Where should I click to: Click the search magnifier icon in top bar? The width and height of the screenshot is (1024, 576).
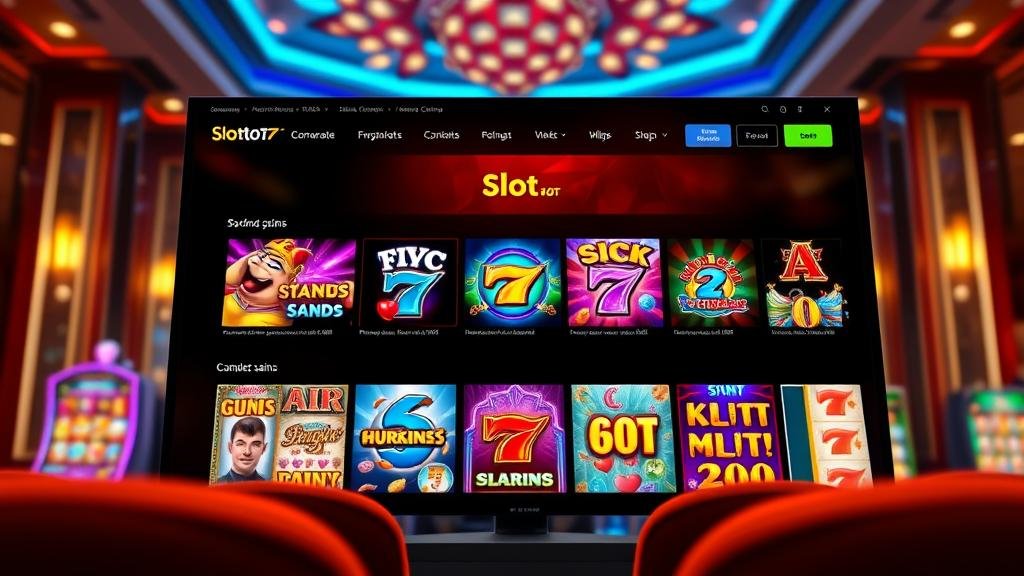[765, 109]
